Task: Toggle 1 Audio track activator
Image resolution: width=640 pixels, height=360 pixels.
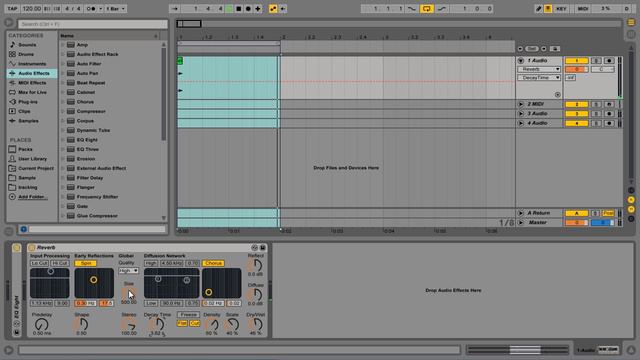Action: pos(576,61)
